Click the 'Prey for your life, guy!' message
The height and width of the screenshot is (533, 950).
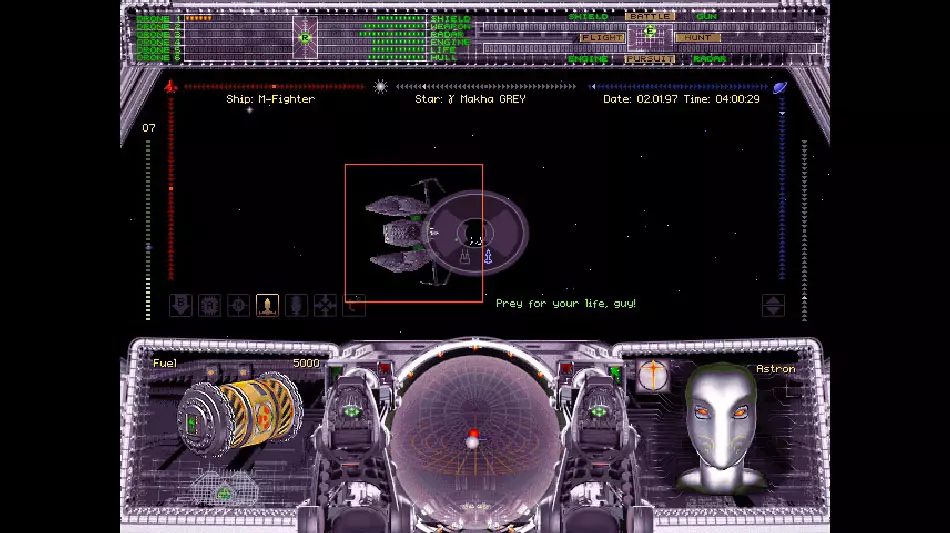coord(566,303)
